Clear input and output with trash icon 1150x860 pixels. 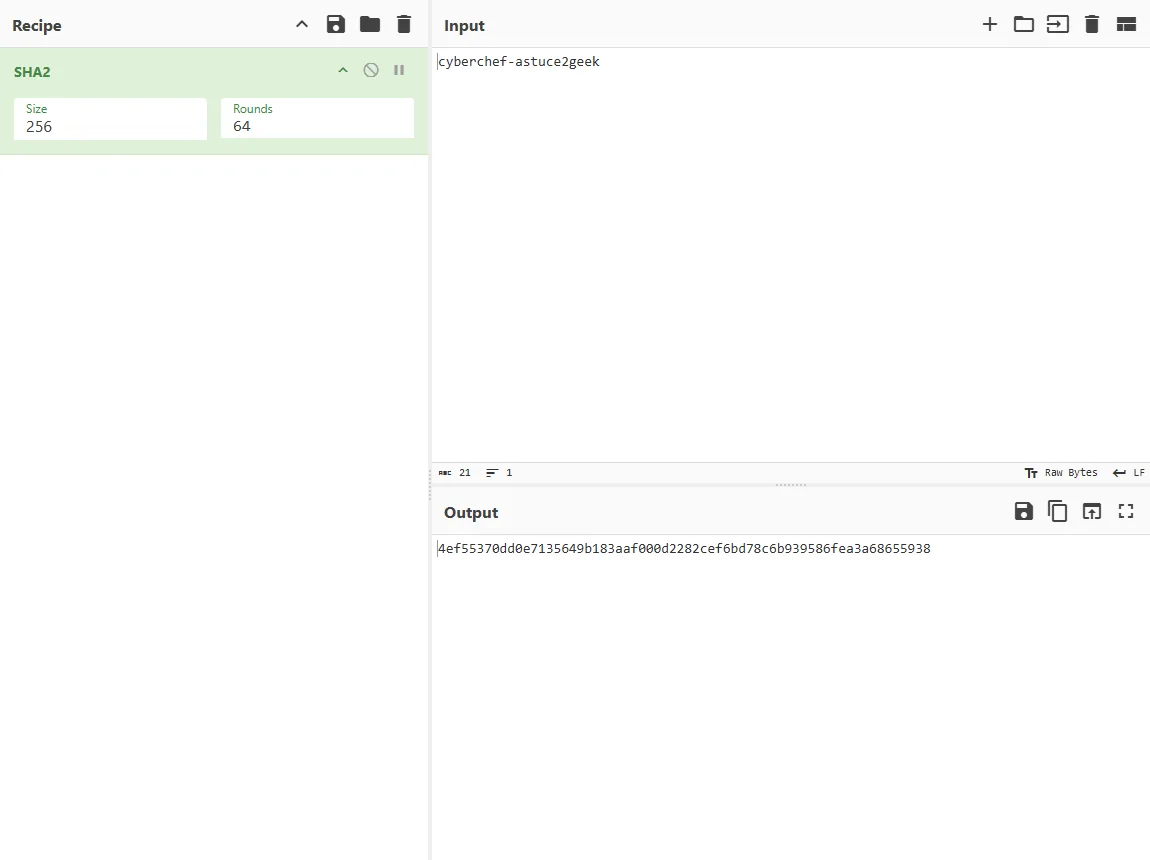point(1092,24)
